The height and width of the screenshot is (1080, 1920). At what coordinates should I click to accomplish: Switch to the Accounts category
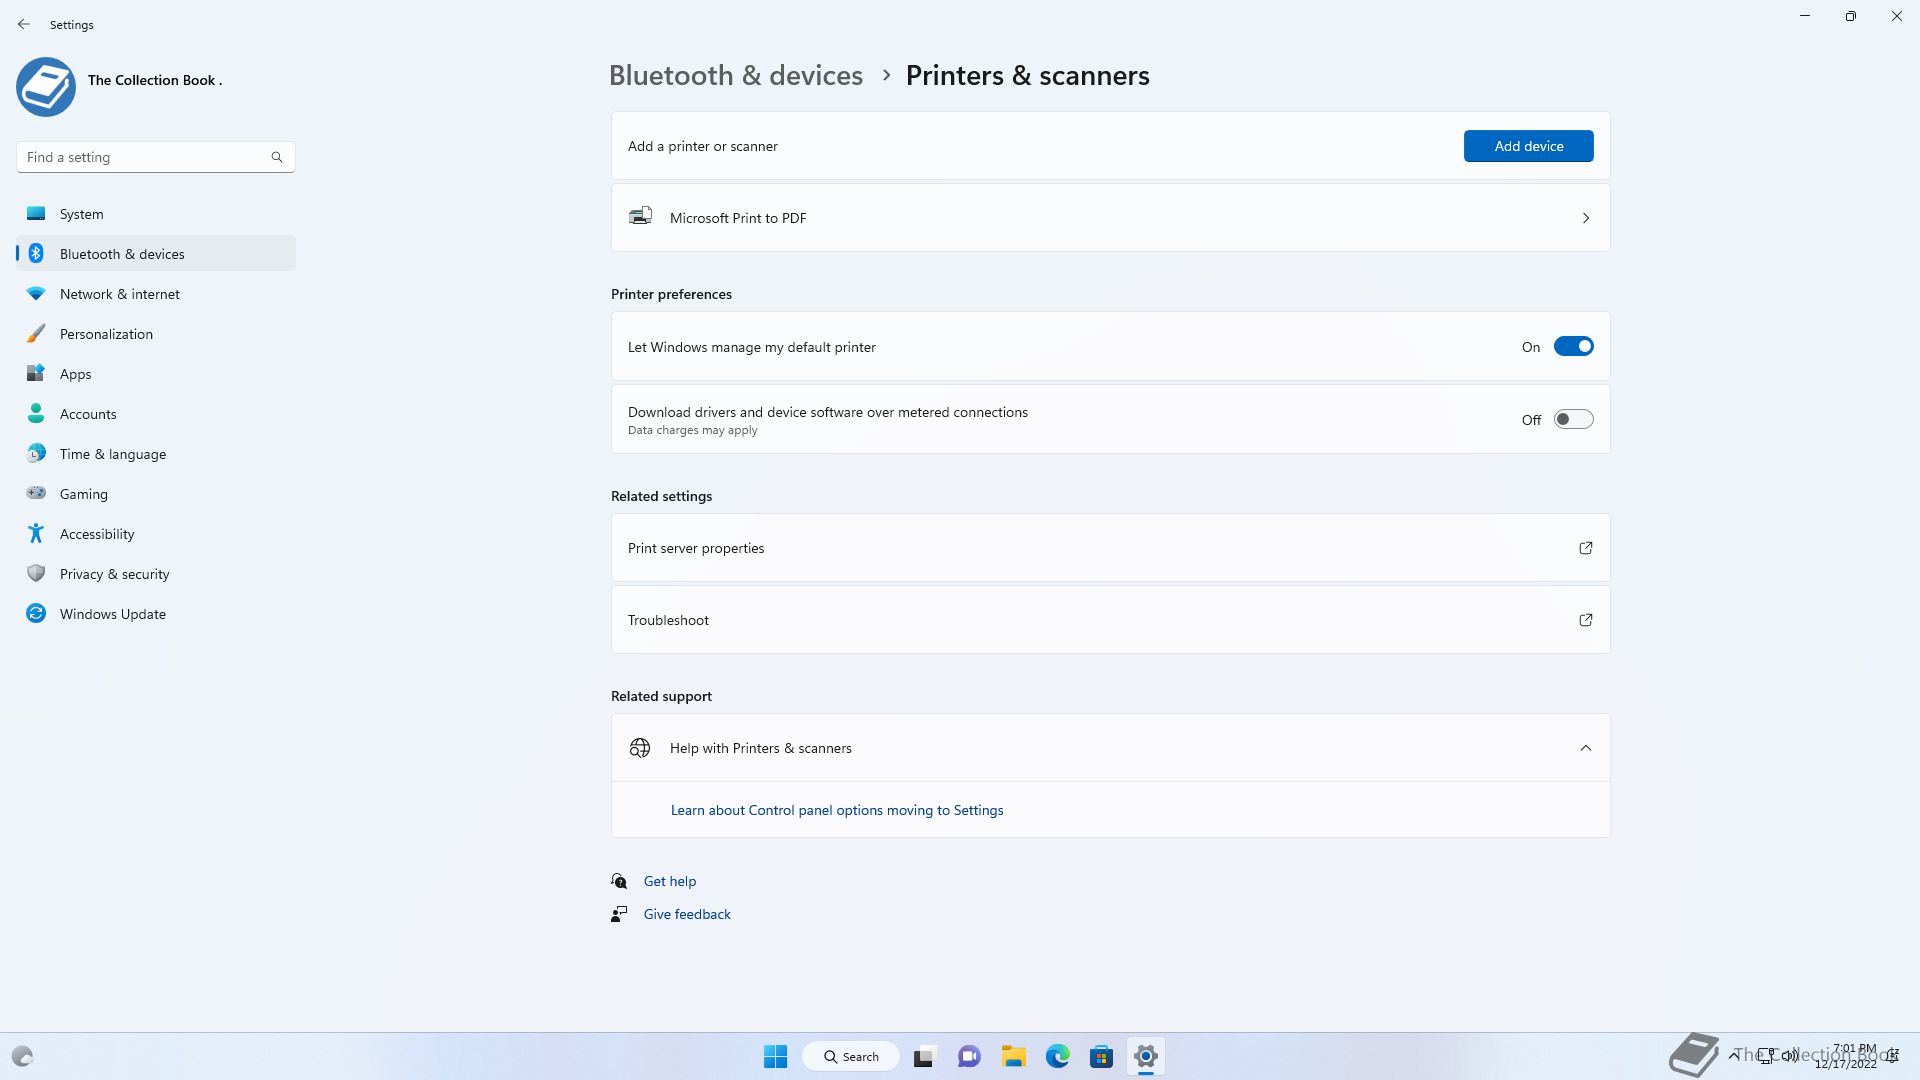tap(156, 414)
